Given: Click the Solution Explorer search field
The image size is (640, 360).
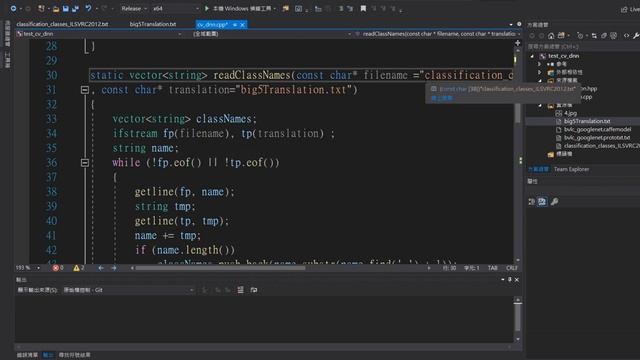Looking at the screenshot, I should click(x=584, y=47).
